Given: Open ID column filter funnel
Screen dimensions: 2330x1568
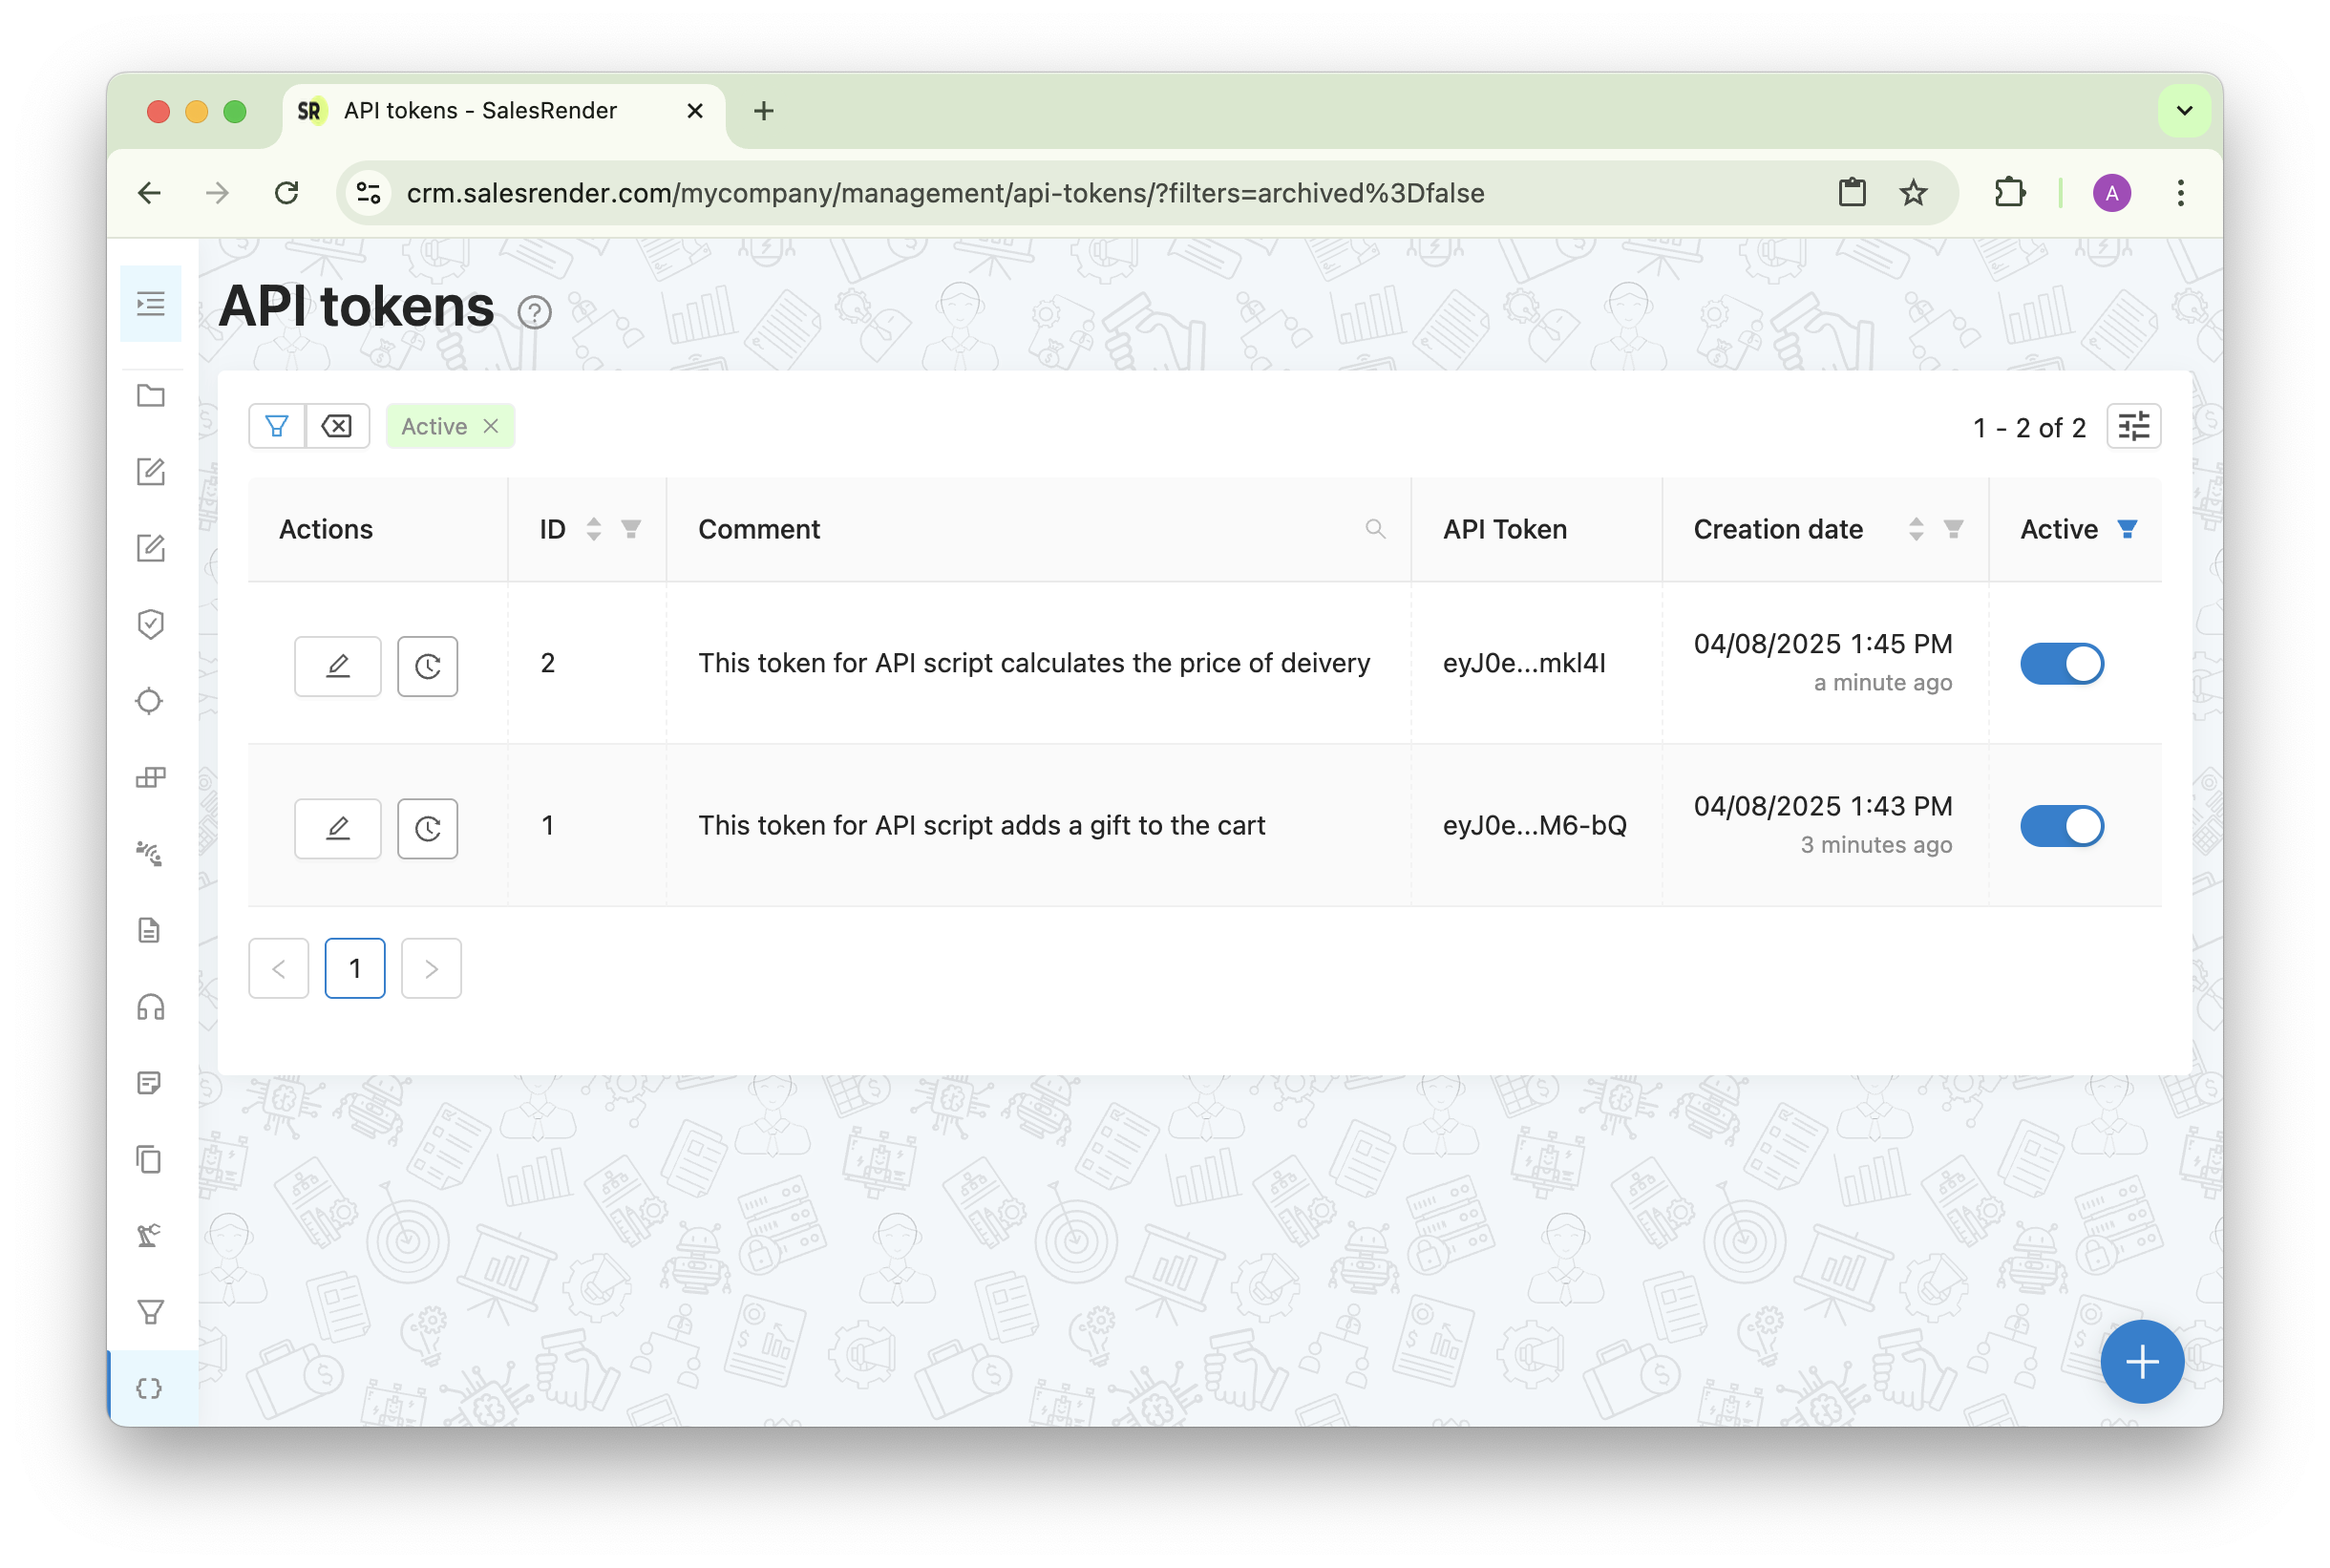Looking at the screenshot, I should point(631,529).
